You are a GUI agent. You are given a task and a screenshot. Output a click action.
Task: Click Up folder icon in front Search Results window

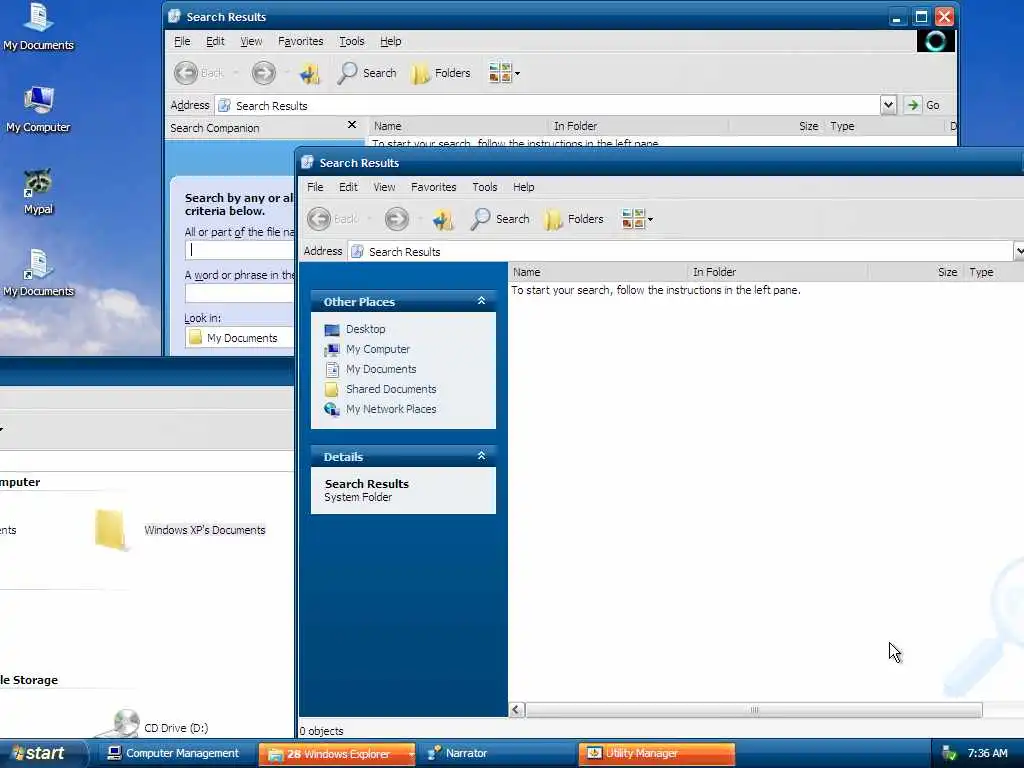pyautogui.click(x=443, y=219)
